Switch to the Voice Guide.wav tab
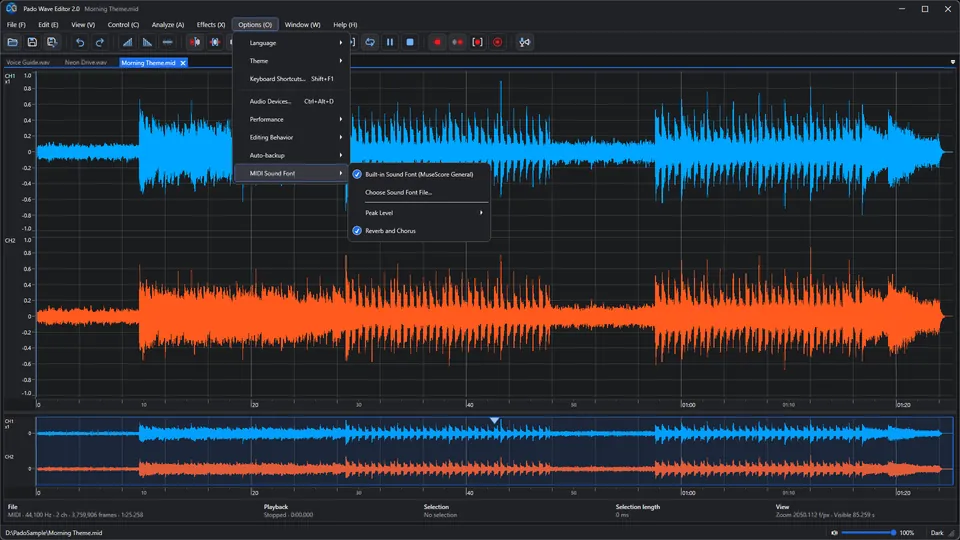960x540 pixels. pyautogui.click(x=28, y=62)
